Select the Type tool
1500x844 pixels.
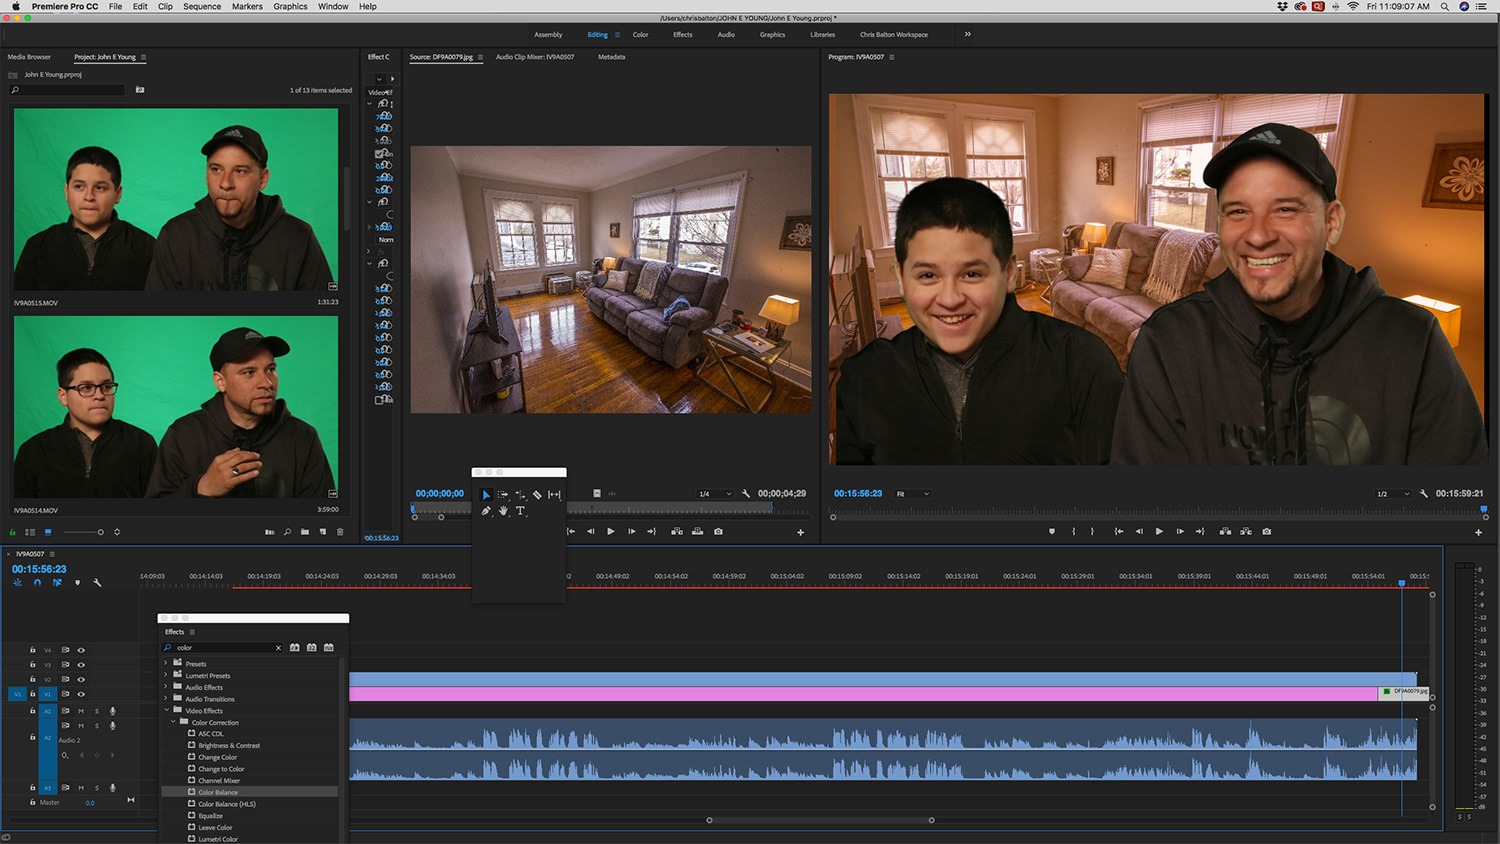coord(520,511)
